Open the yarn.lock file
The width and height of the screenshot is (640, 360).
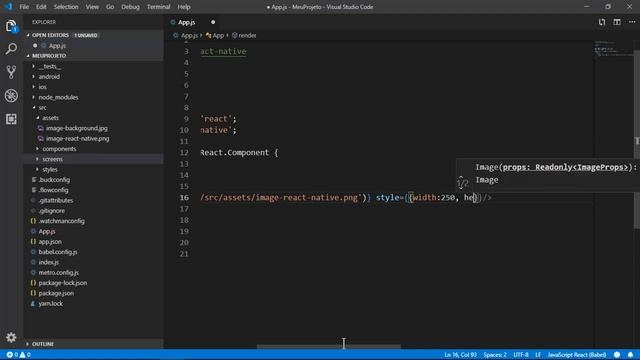[x=51, y=303]
